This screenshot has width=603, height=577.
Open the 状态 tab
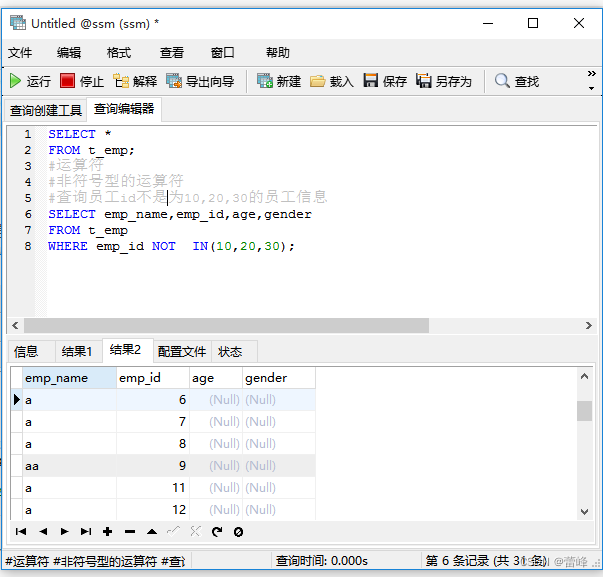coord(234,351)
